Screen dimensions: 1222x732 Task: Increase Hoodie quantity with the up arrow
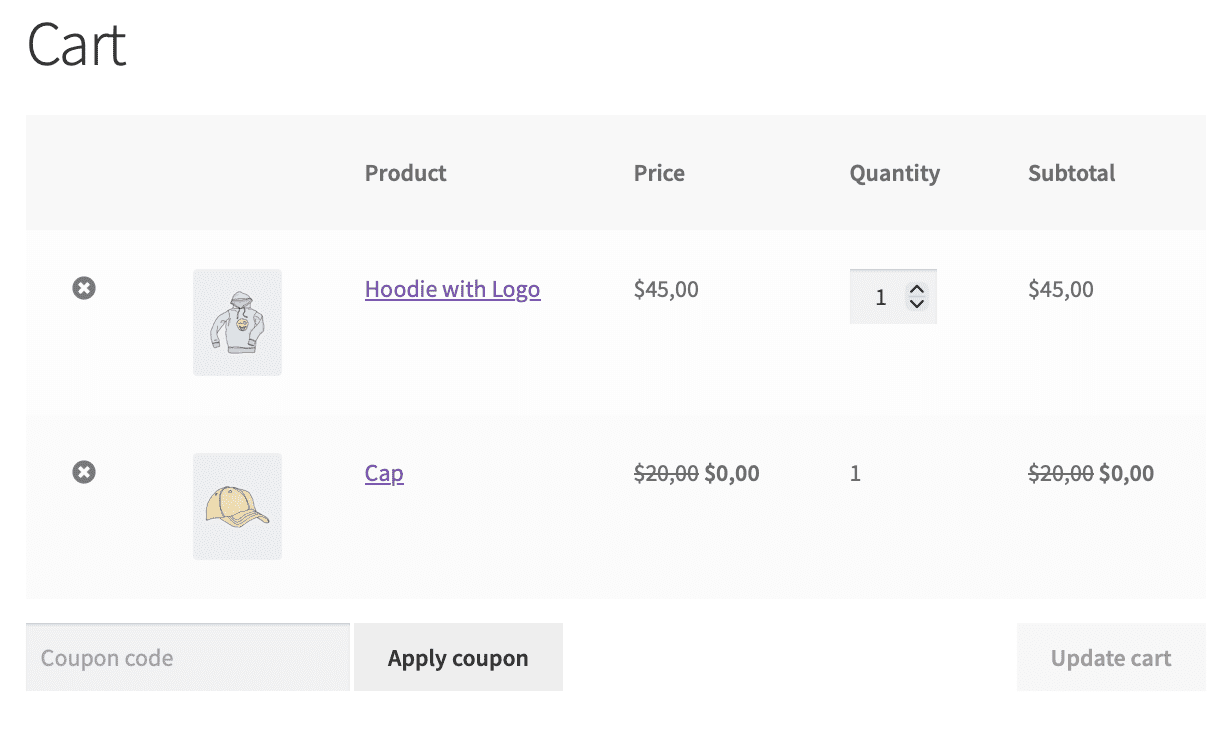(x=917, y=289)
